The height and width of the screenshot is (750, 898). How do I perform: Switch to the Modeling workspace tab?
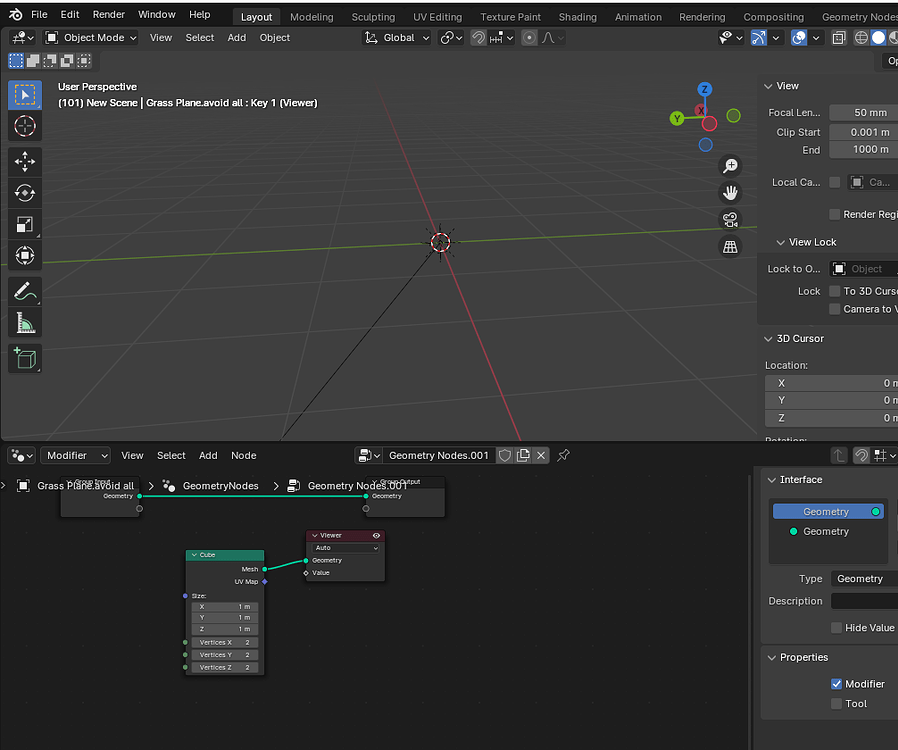312,17
